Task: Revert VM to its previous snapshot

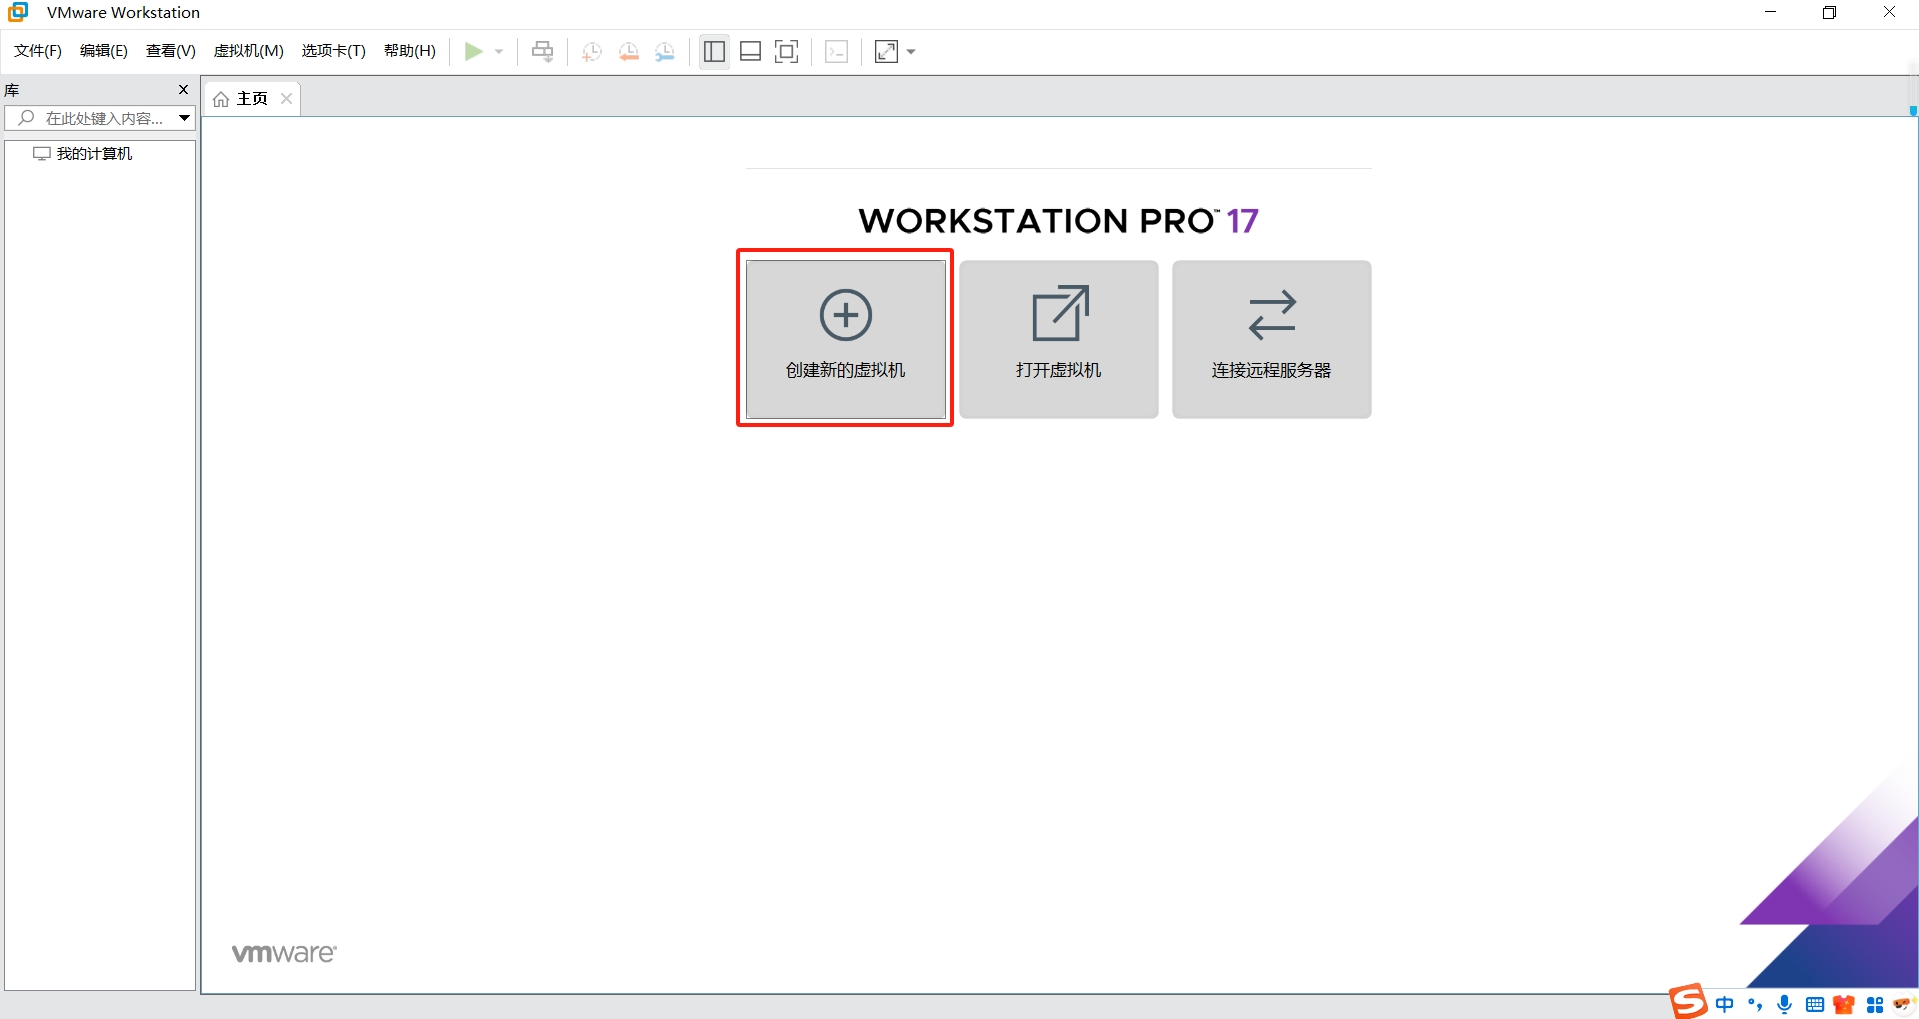Action: [628, 52]
